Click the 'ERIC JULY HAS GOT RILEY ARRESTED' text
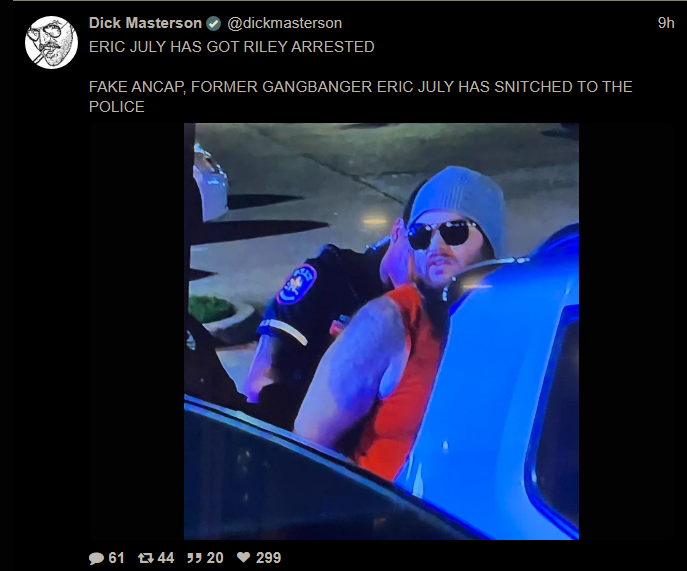 tap(232, 47)
